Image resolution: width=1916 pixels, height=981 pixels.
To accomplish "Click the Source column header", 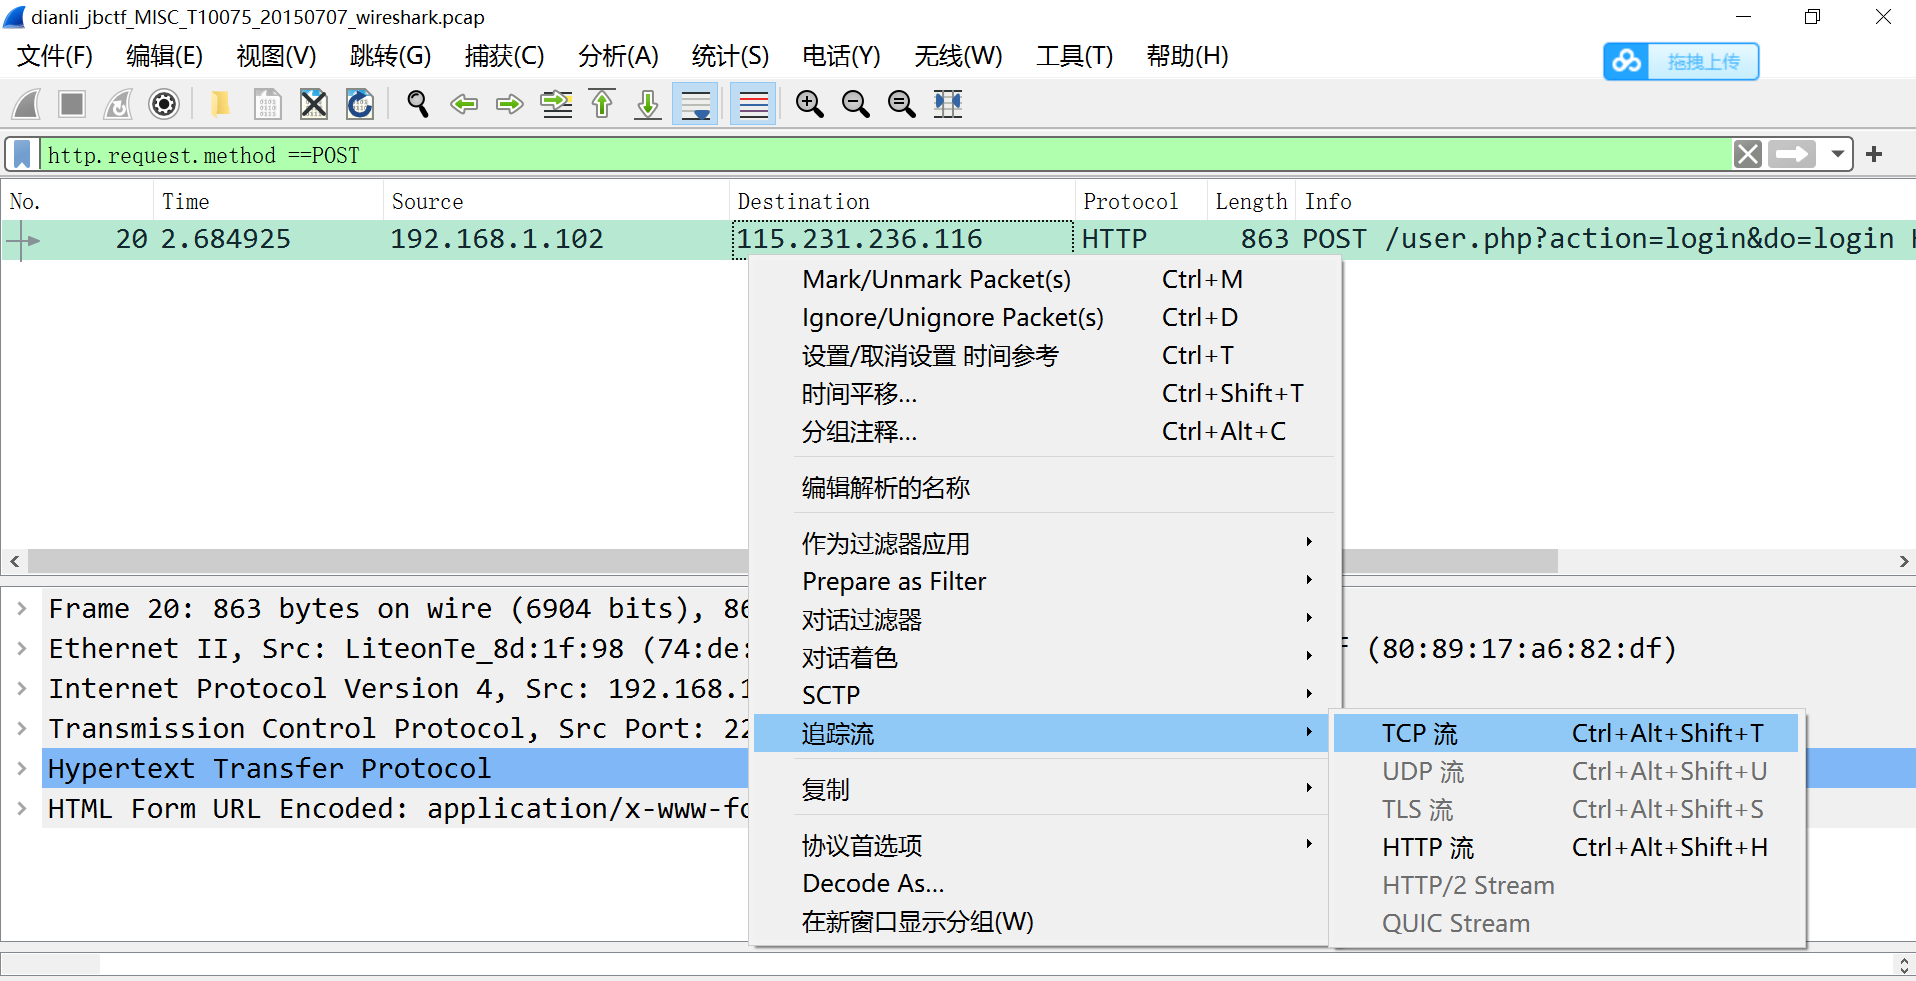I will click(x=555, y=201).
